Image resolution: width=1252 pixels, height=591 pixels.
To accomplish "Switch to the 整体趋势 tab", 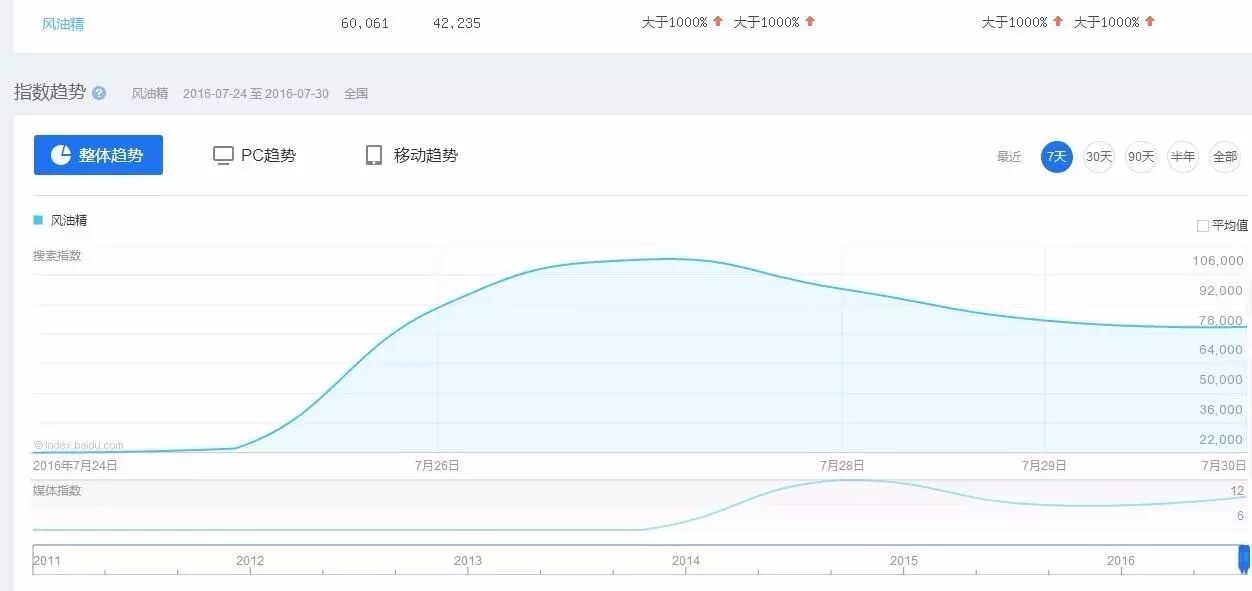I will click(98, 155).
